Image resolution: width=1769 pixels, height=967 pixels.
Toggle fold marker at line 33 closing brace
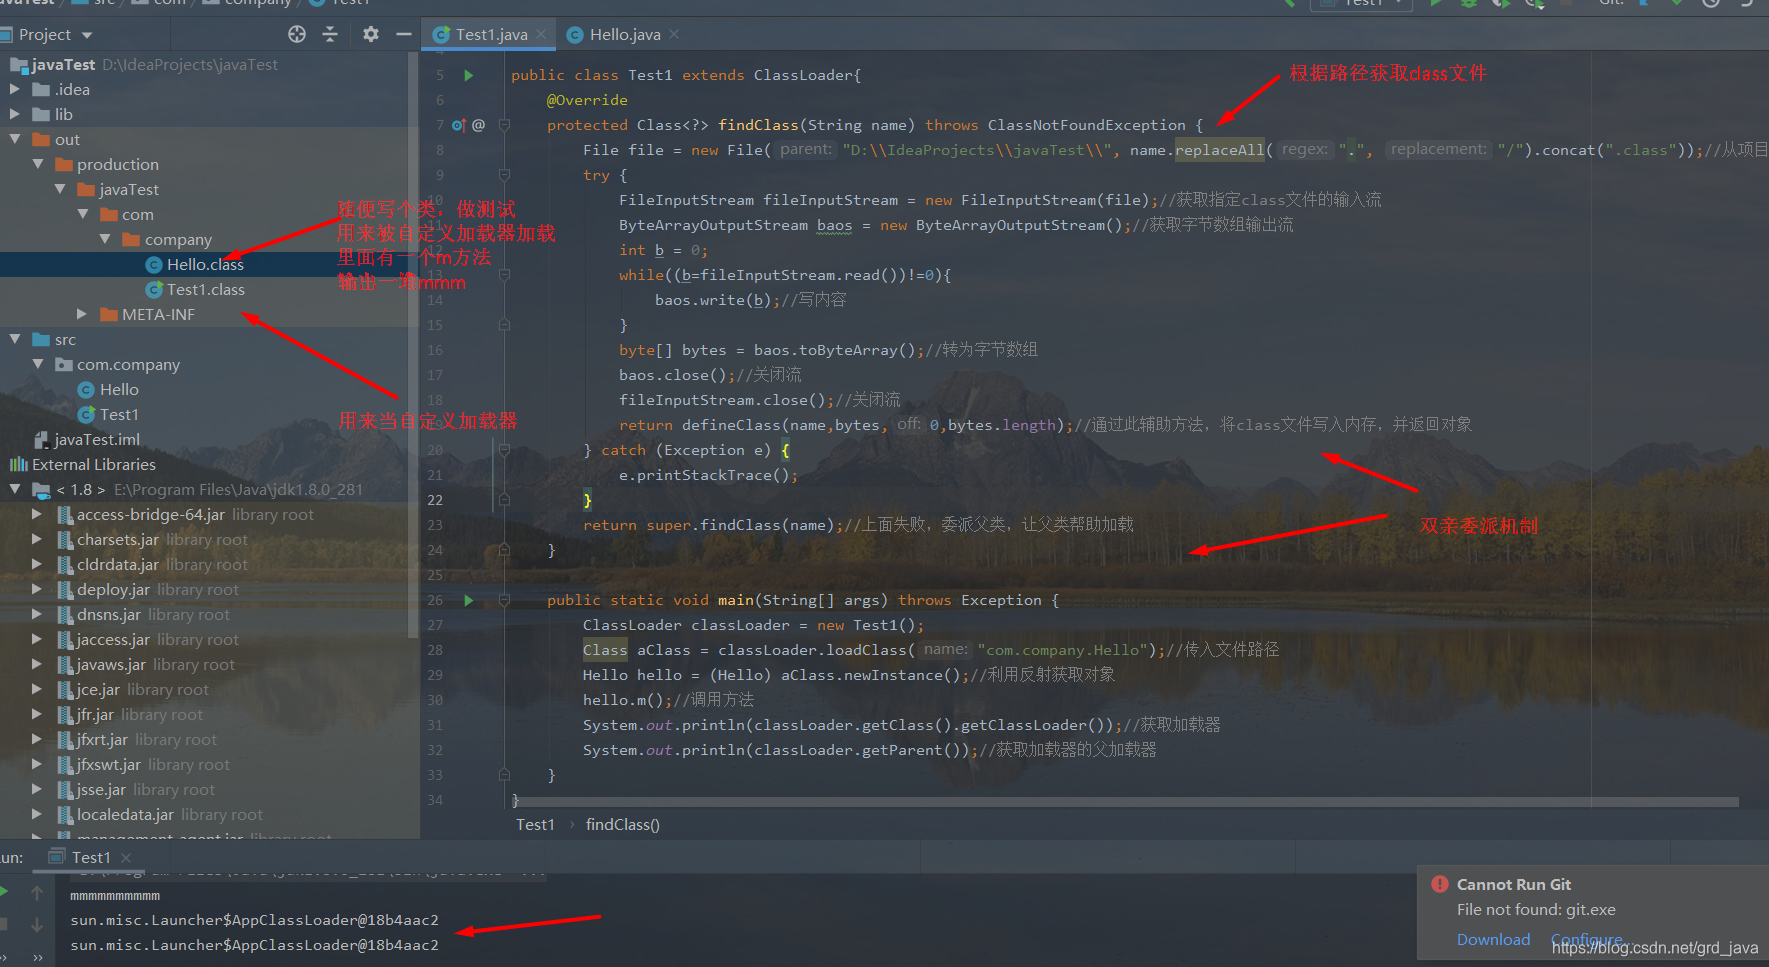[504, 775]
